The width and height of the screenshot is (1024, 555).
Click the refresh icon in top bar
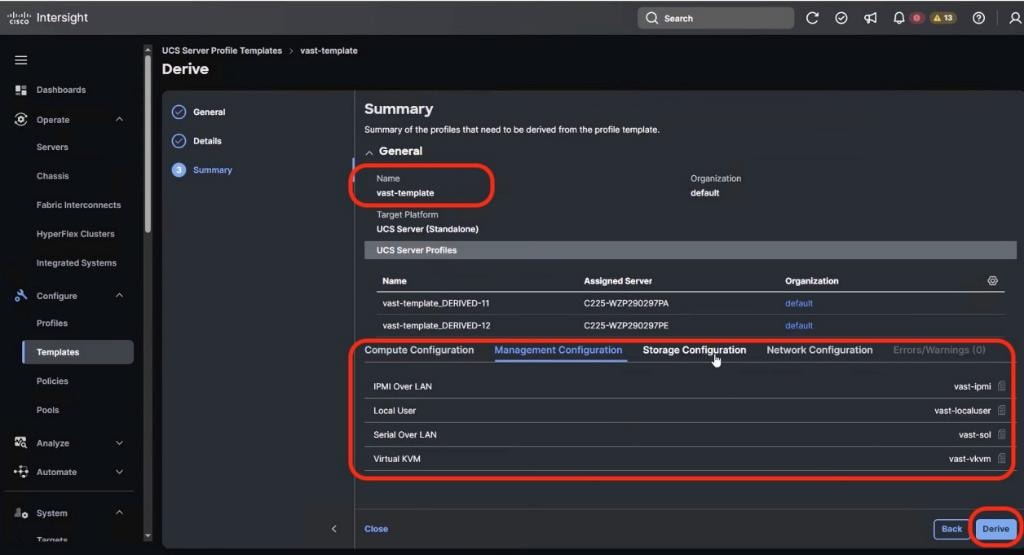tap(812, 18)
